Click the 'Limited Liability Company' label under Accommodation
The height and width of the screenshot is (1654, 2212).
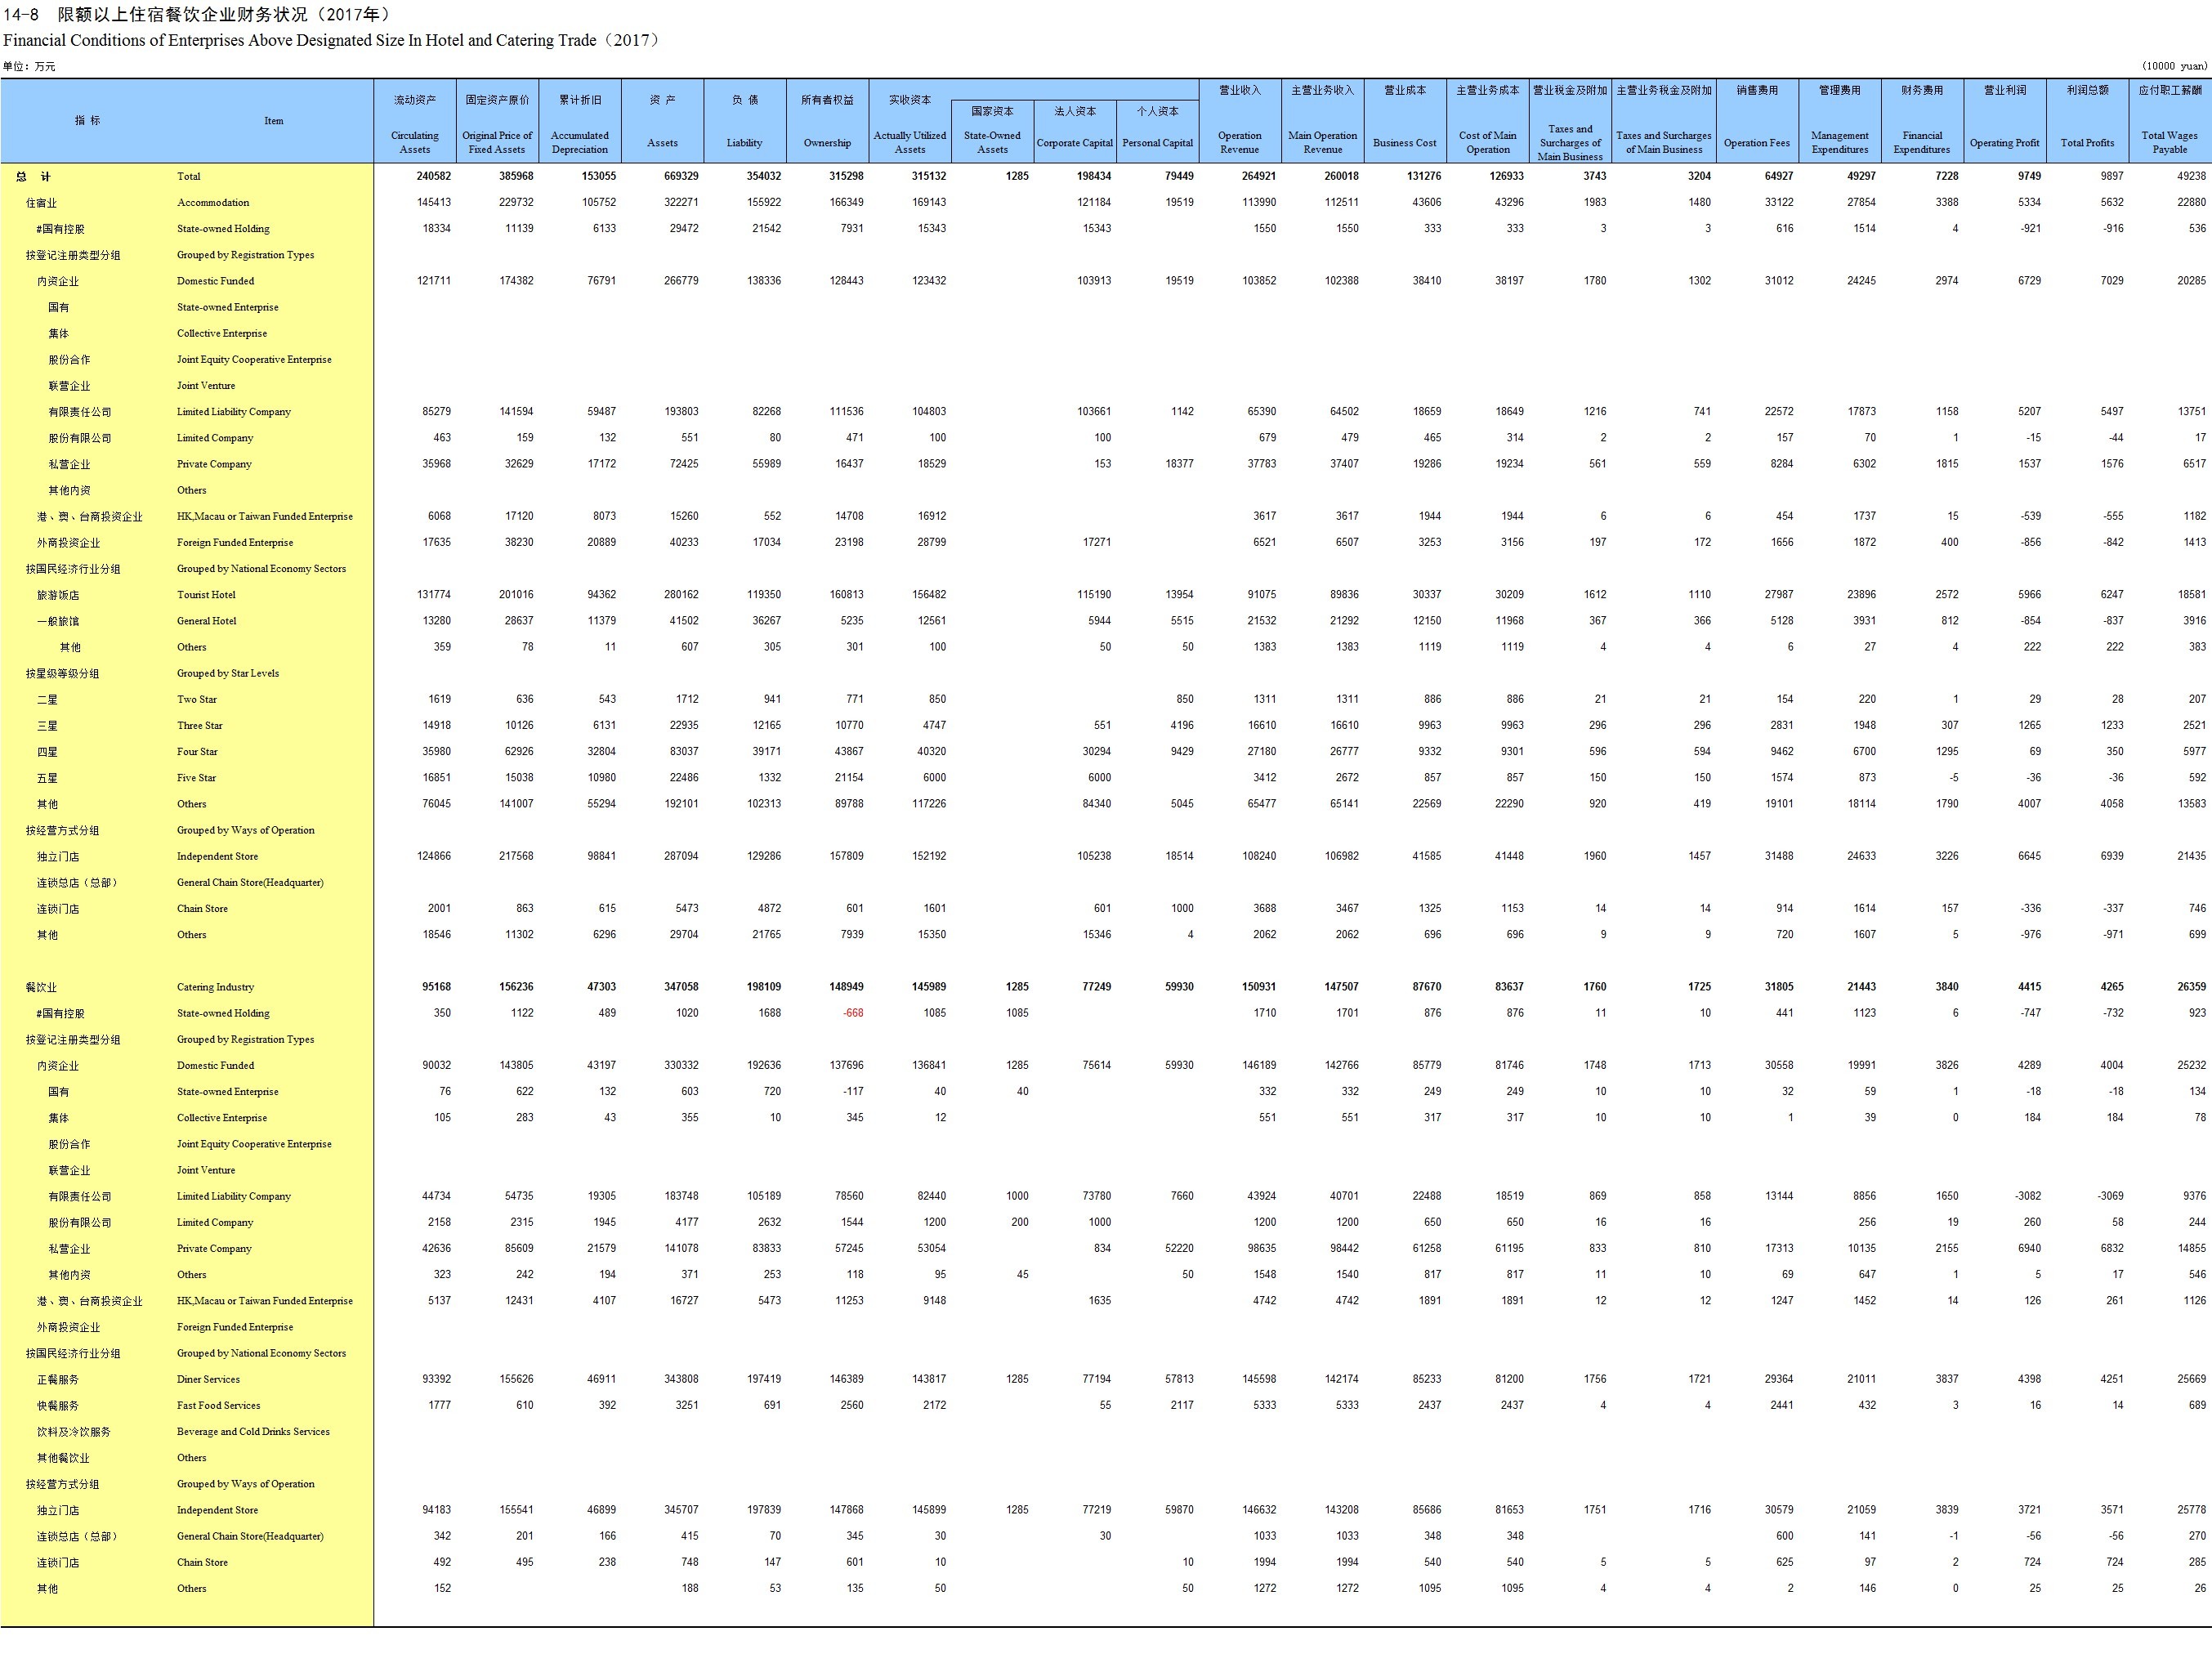pos(233,412)
